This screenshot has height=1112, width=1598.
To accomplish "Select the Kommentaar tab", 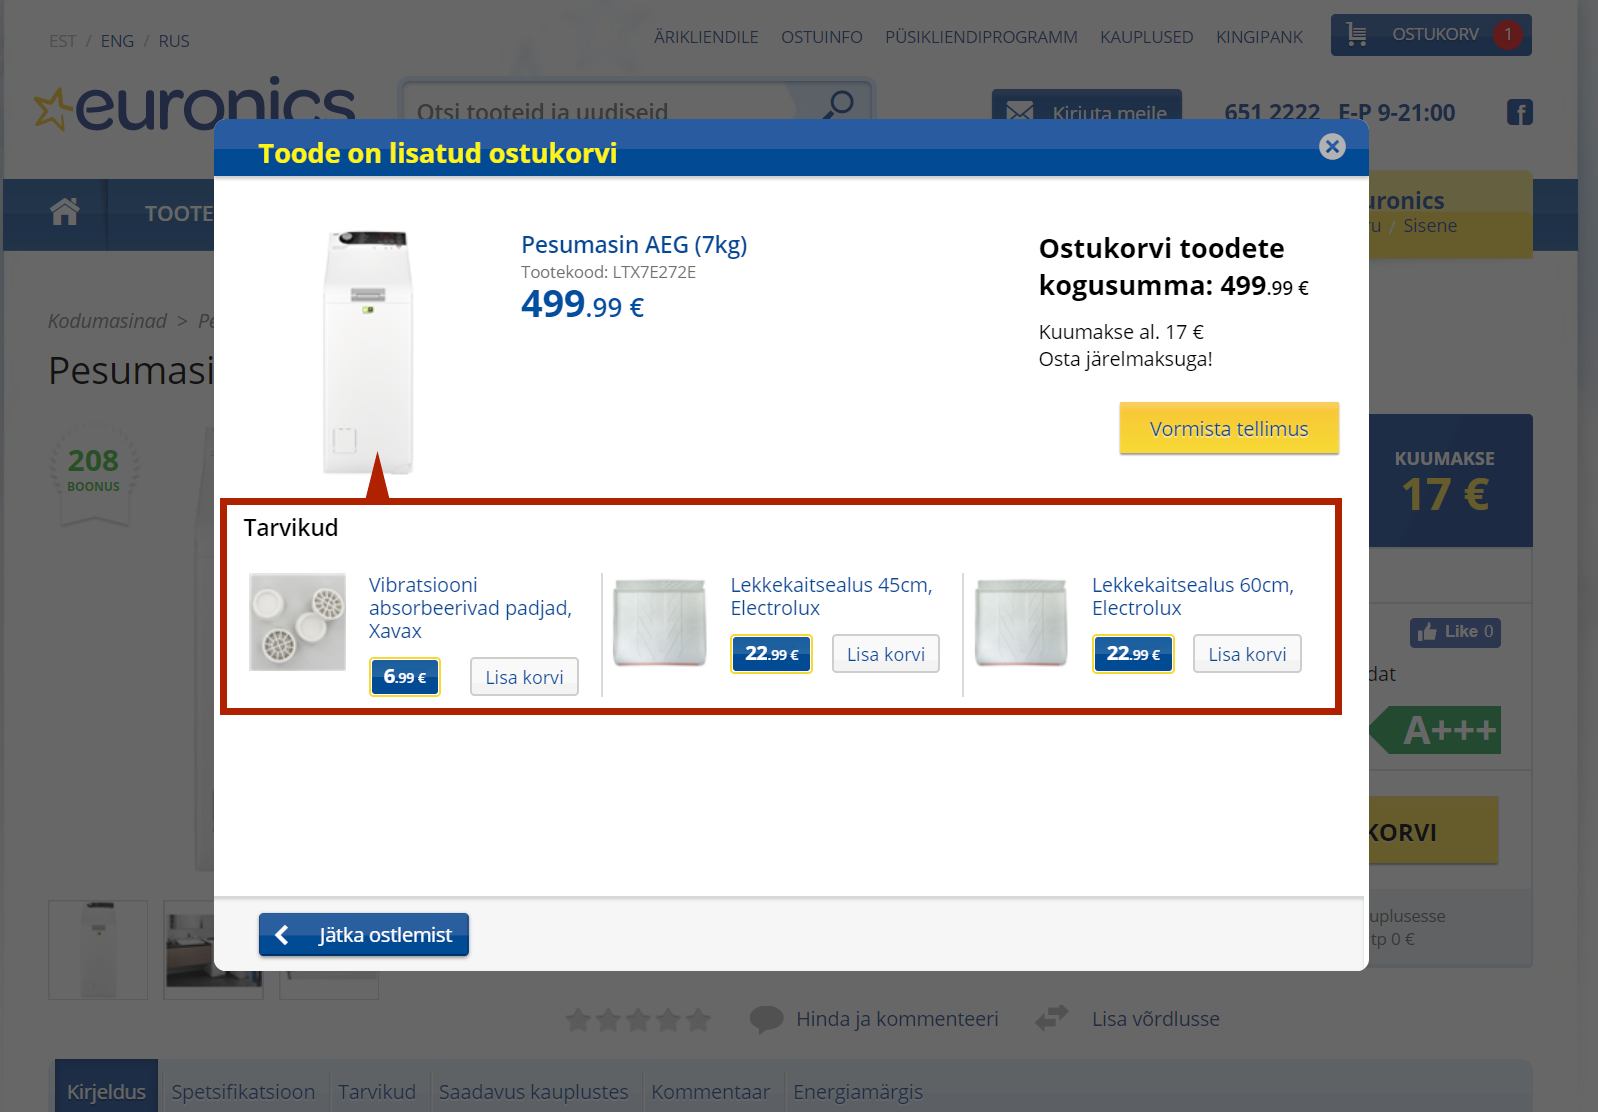I will click(x=711, y=1092).
